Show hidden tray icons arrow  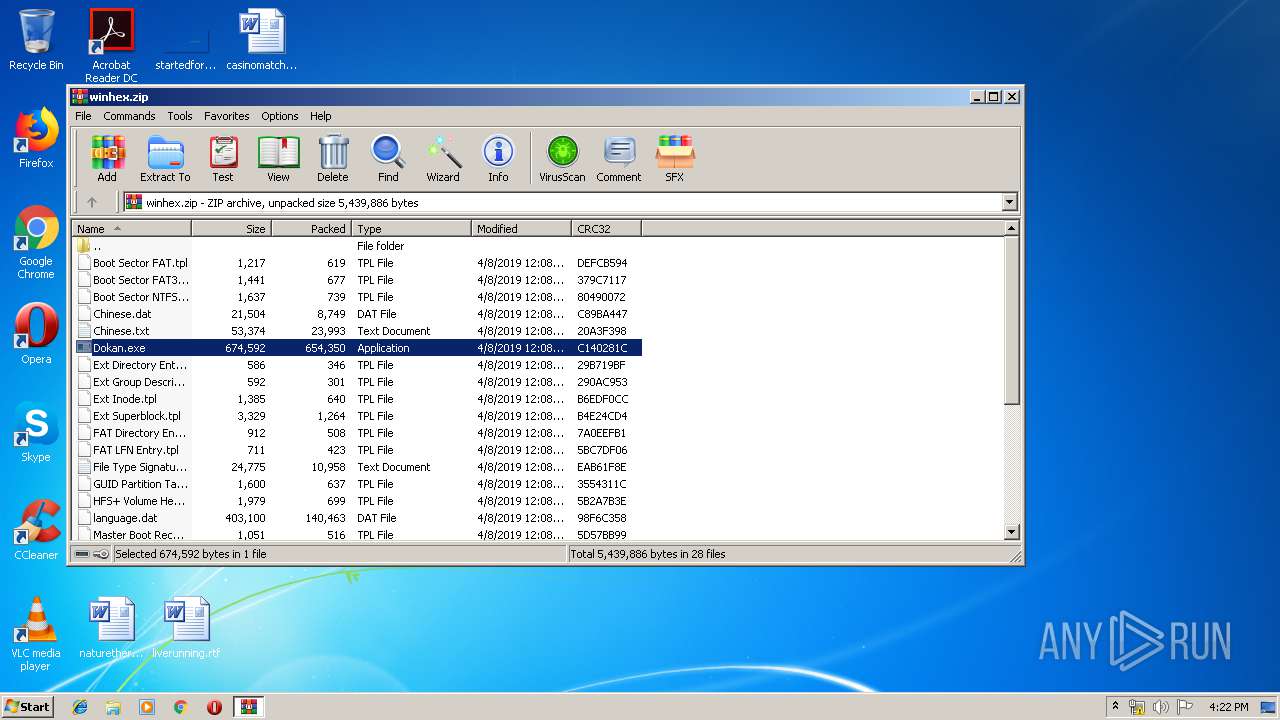pyautogui.click(x=1116, y=707)
